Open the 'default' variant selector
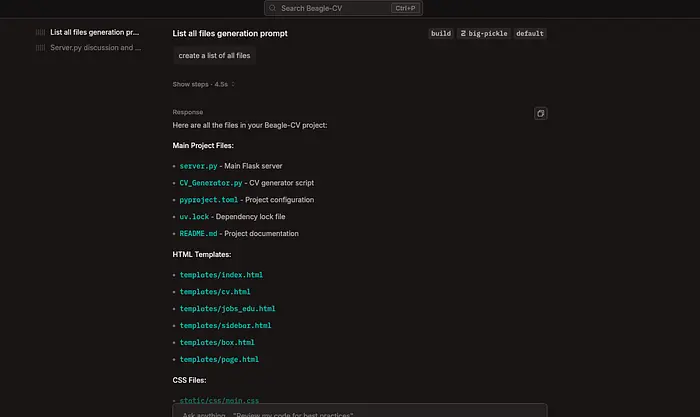This screenshot has height=417, width=700. pyautogui.click(x=530, y=33)
